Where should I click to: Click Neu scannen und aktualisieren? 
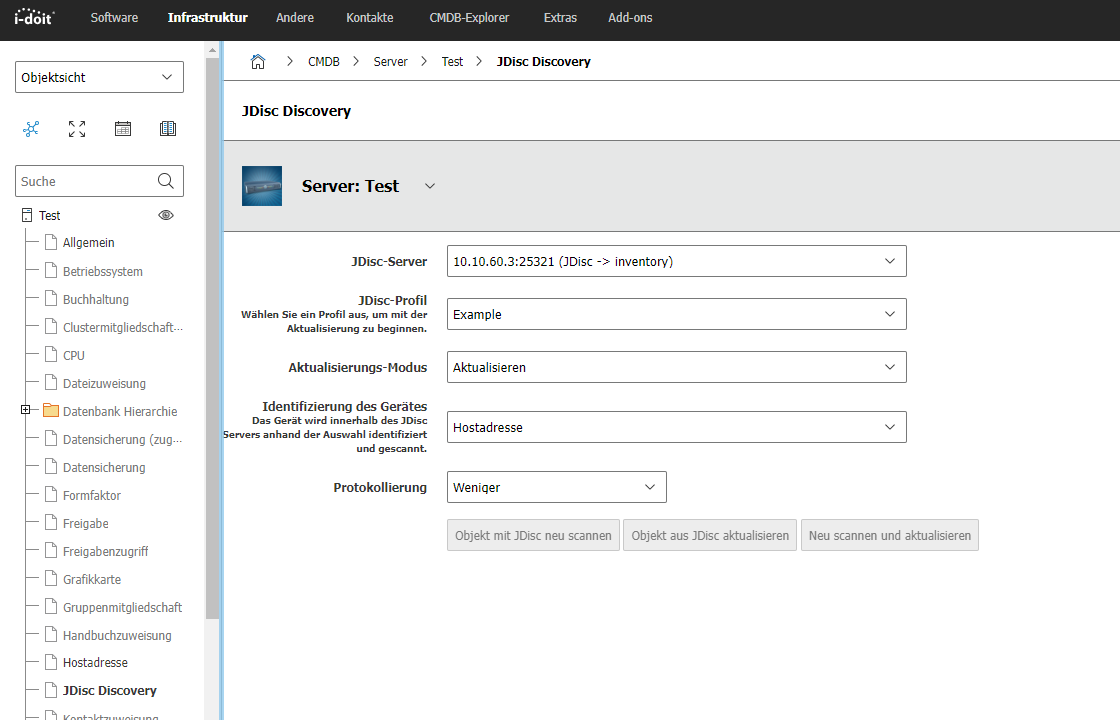click(x=889, y=535)
